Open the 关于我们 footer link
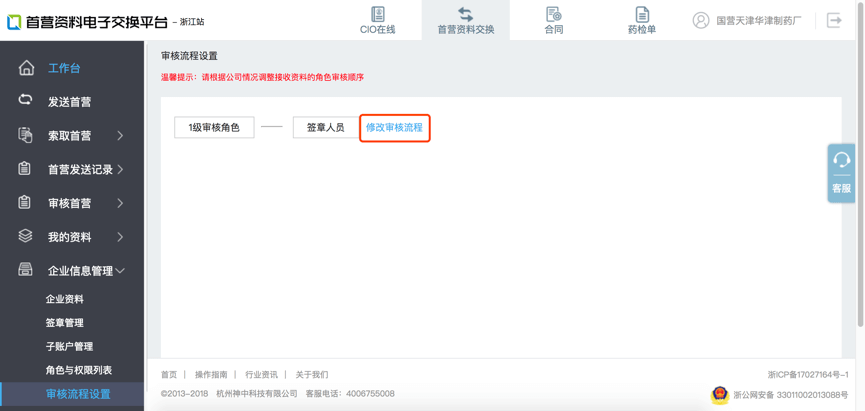The width and height of the screenshot is (865, 411). [312, 375]
